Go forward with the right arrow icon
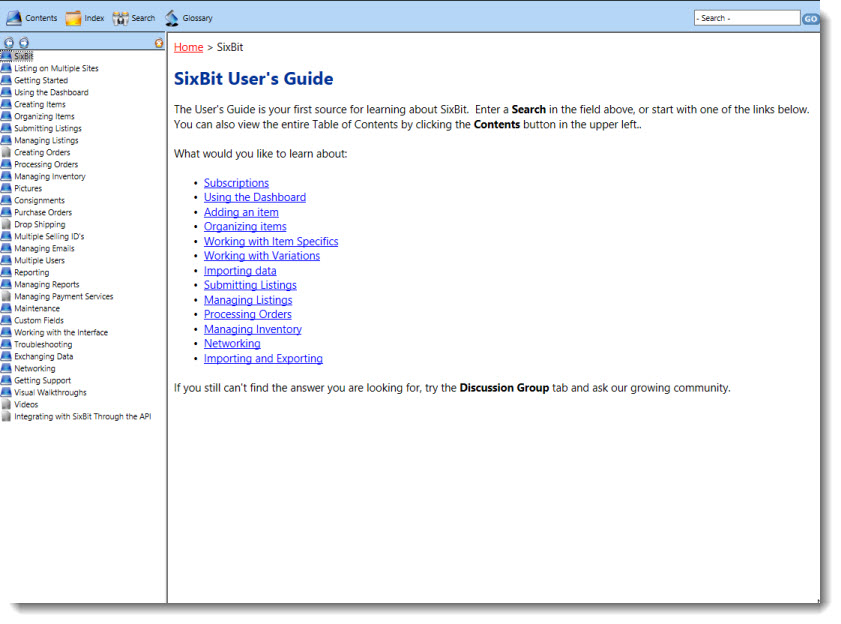Screen dimensions: 841x624 coord(24,42)
